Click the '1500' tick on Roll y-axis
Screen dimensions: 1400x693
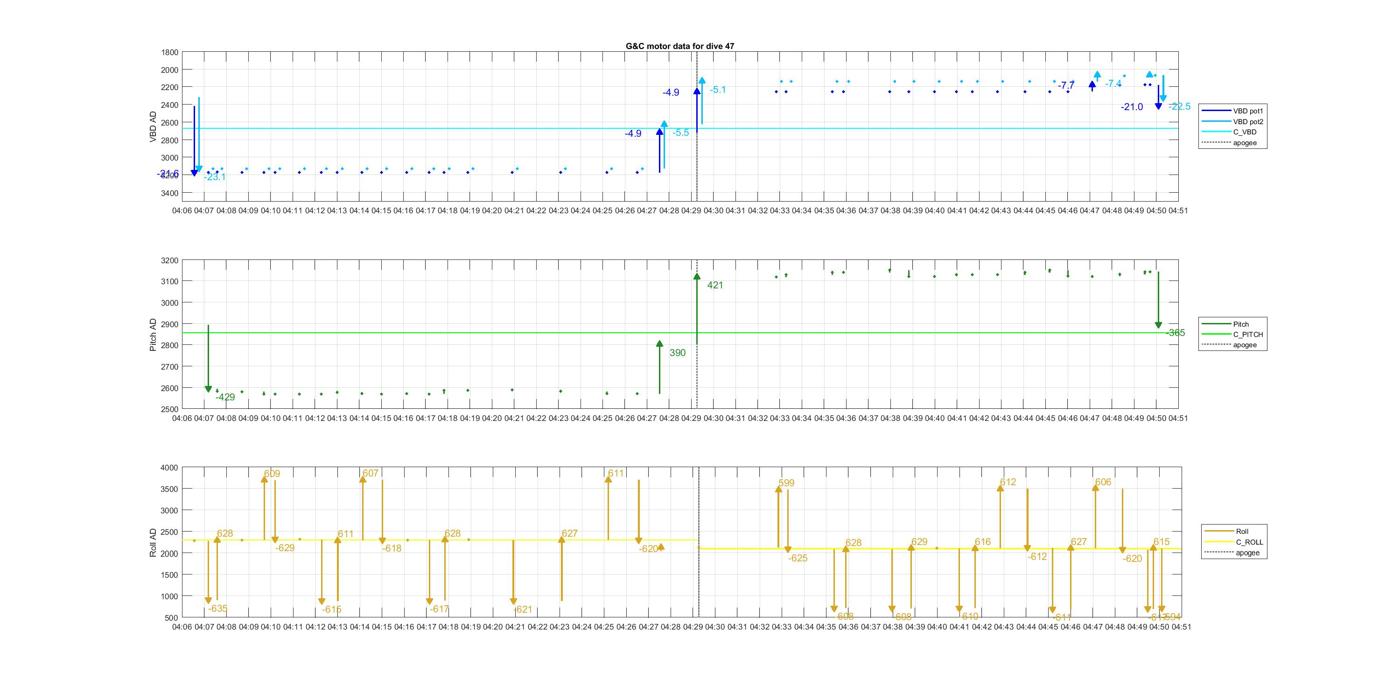(170, 575)
